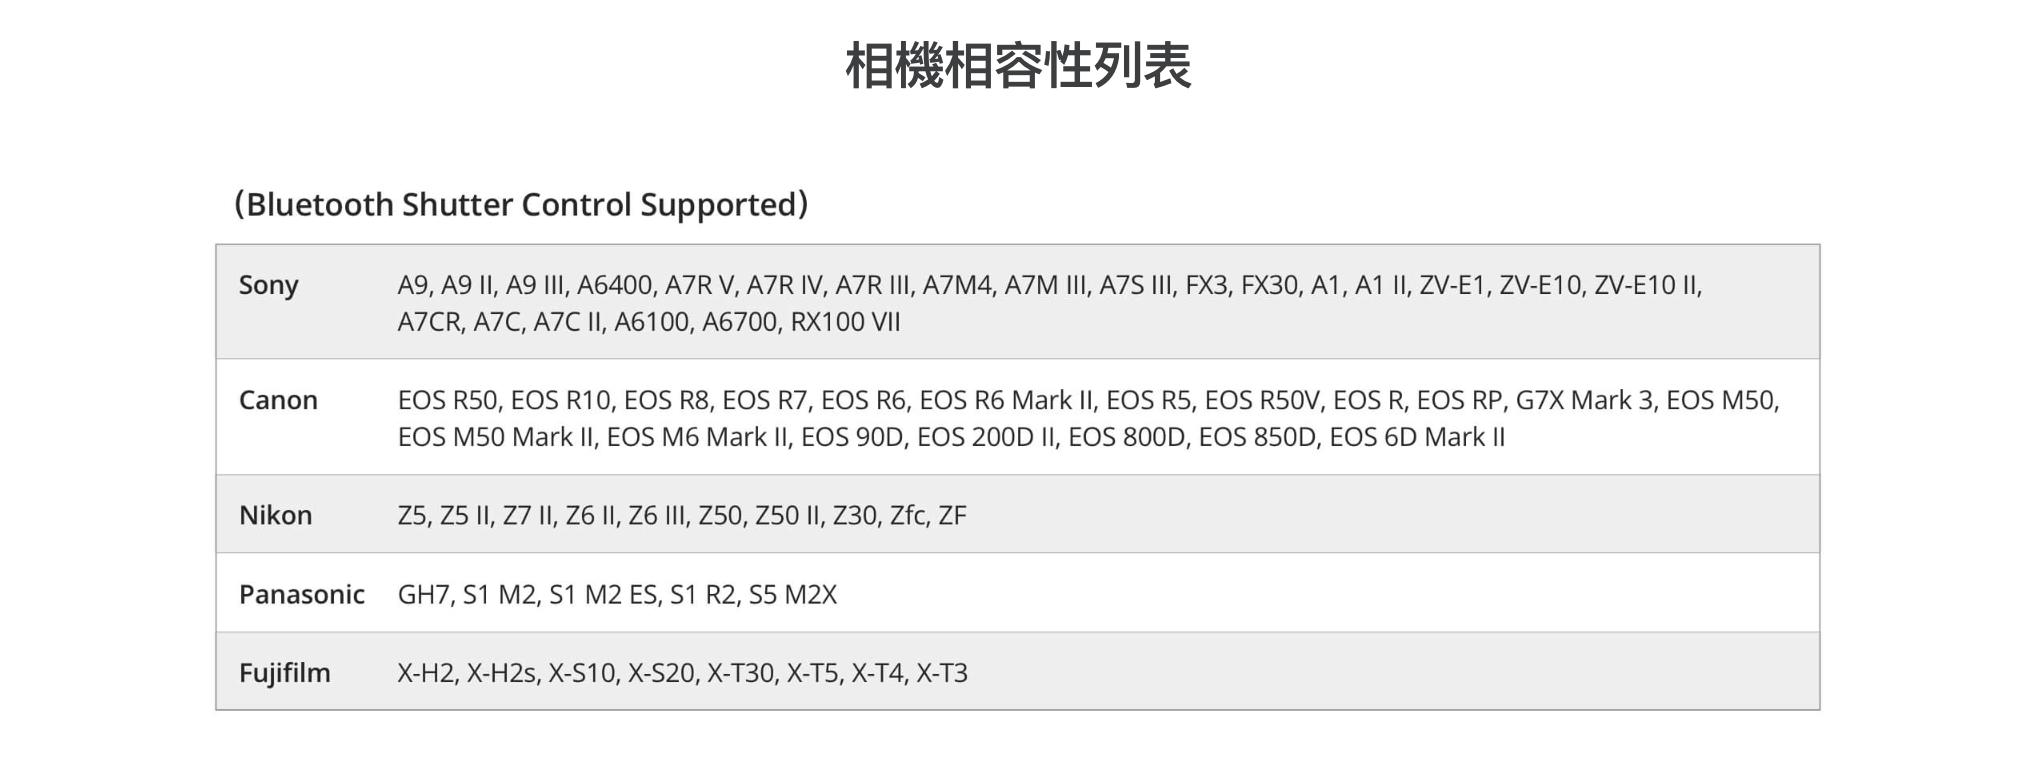2044x766 pixels.
Task: Select the Sony brand label
Action: point(268,285)
